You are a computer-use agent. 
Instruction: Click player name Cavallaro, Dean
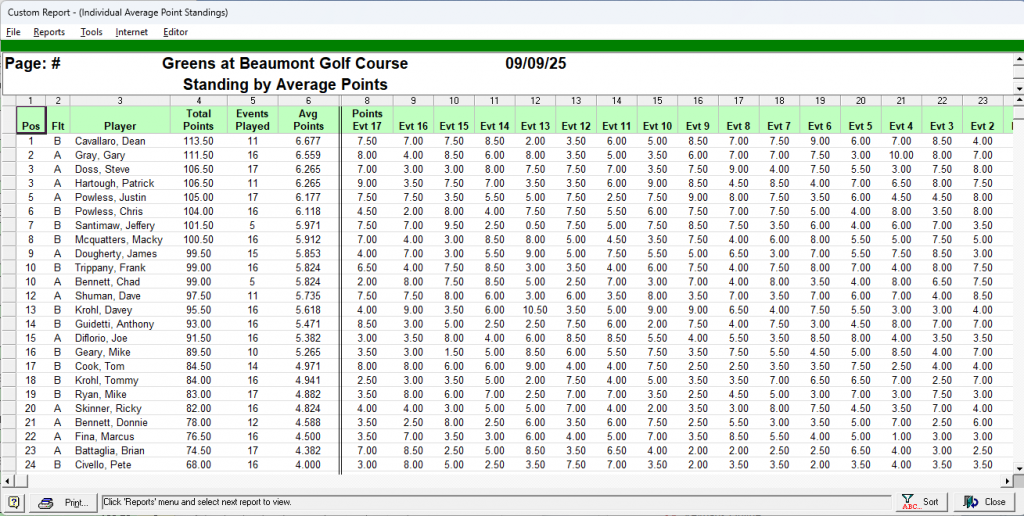(110, 141)
